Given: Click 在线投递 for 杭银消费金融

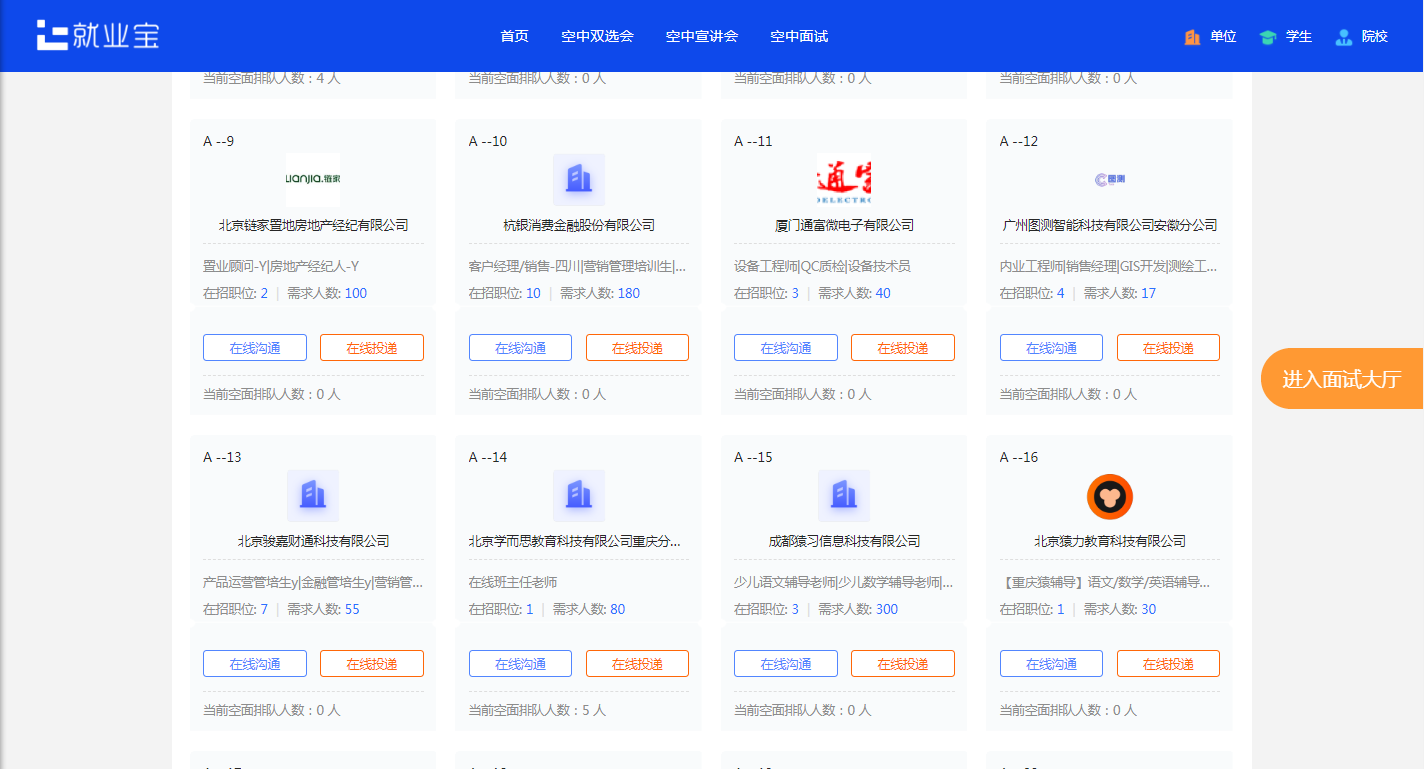Looking at the screenshot, I should coord(637,348).
